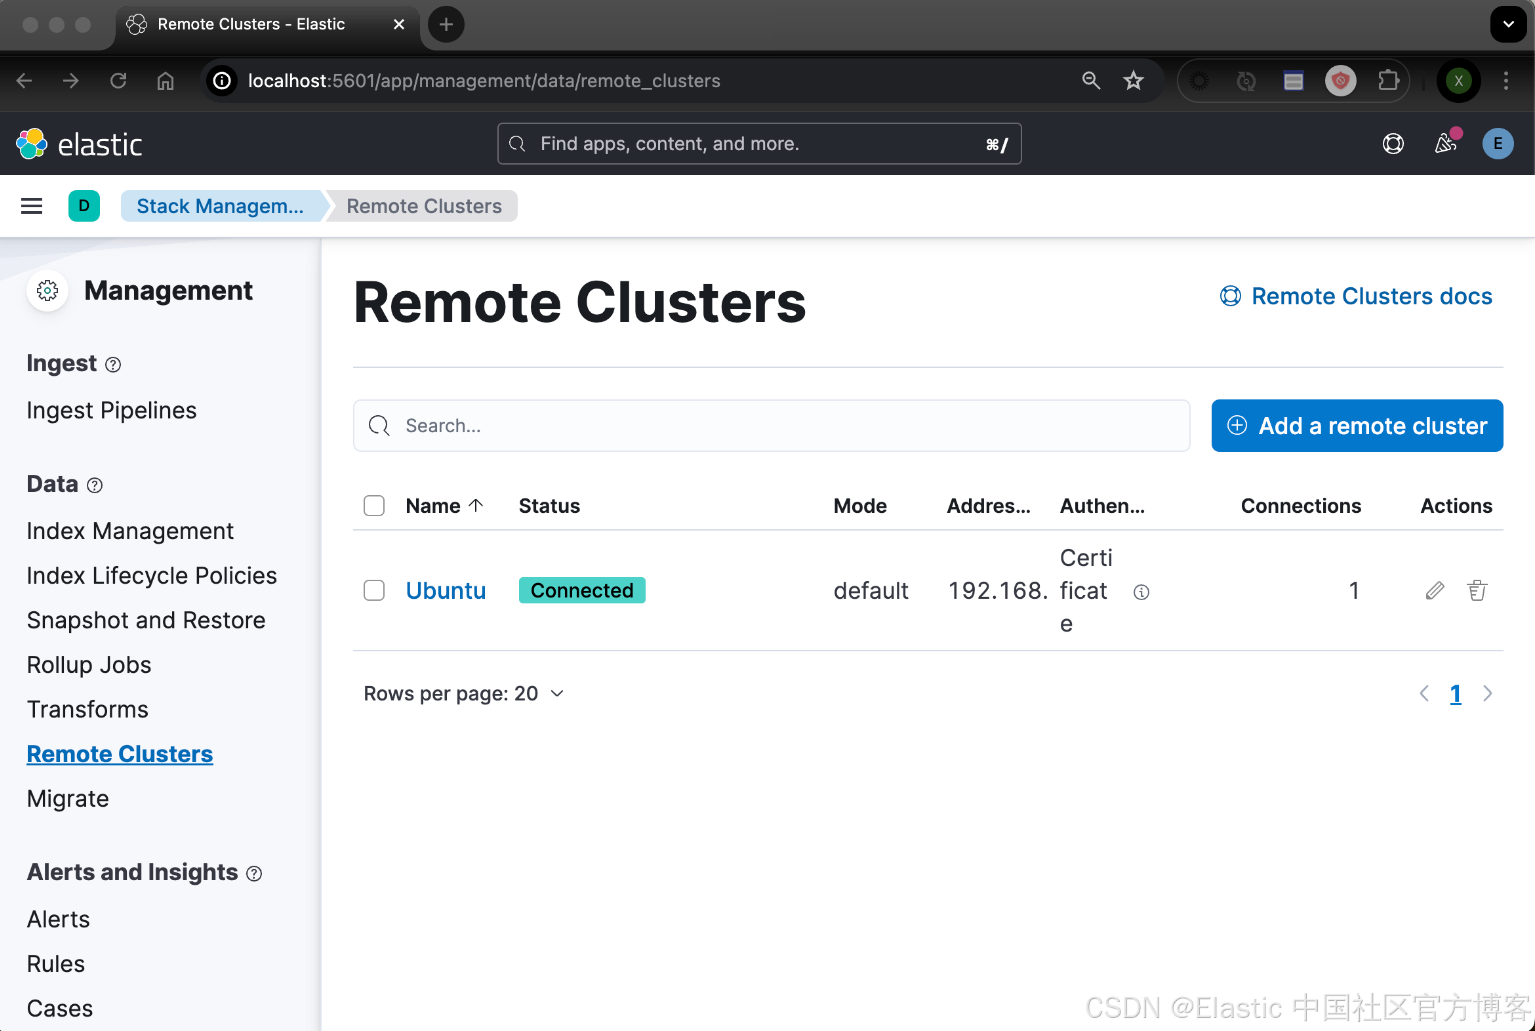Click the Stack Management breadcrumb
This screenshot has width=1535, height=1031.
tap(221, 206)
